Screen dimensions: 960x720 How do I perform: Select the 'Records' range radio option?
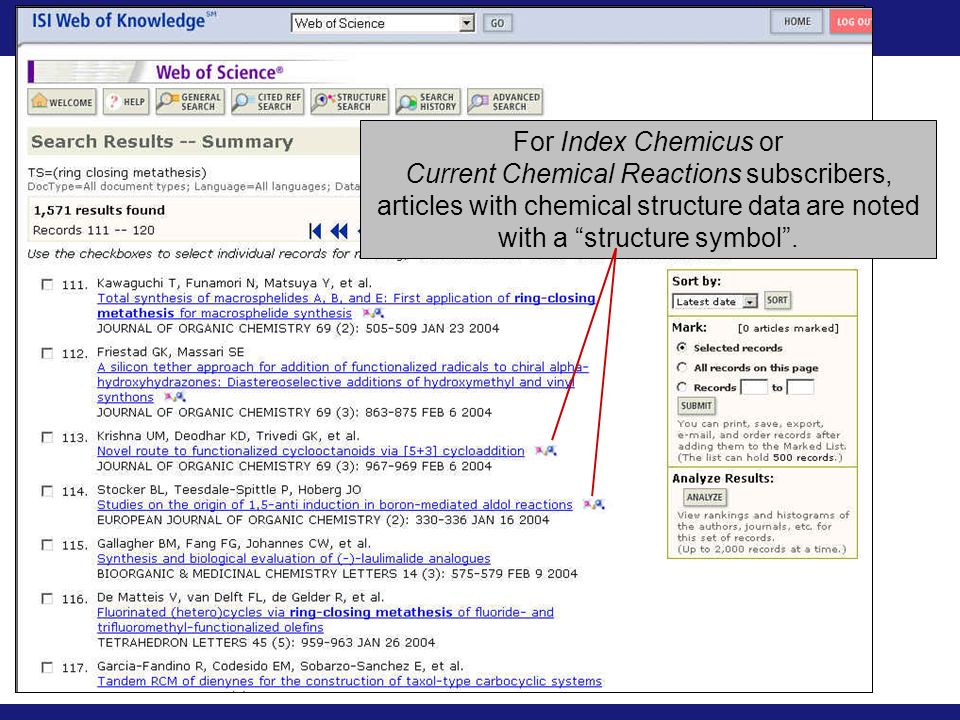(x=681, y=387)
